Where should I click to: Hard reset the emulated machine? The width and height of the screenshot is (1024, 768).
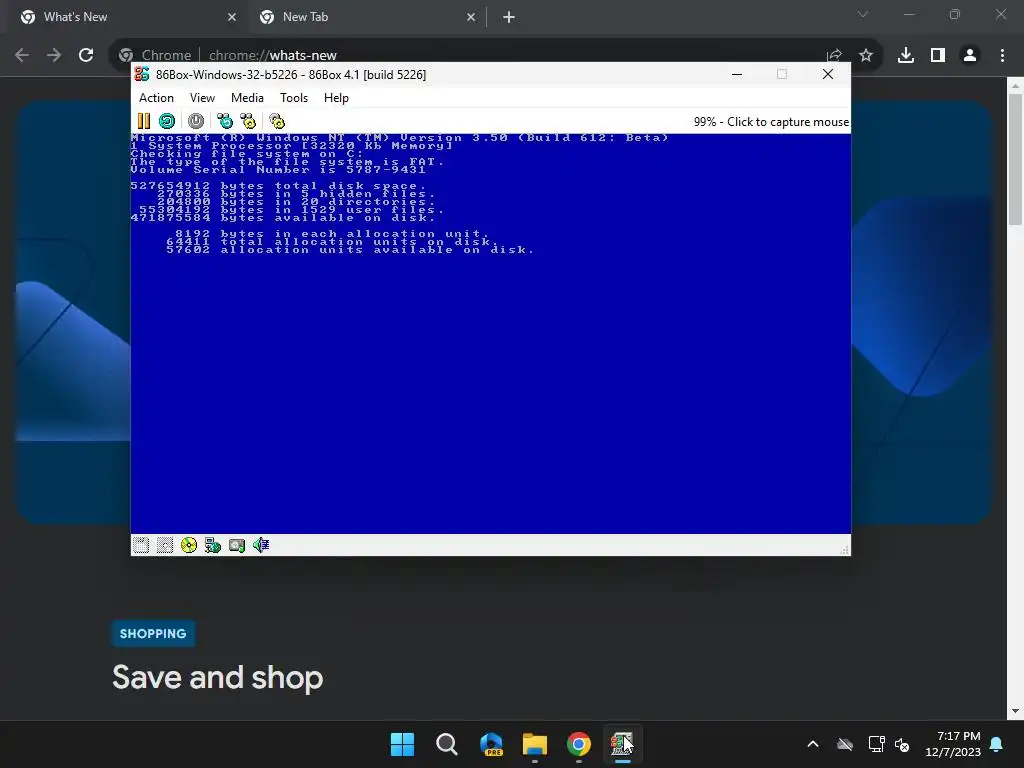(167, 121)
